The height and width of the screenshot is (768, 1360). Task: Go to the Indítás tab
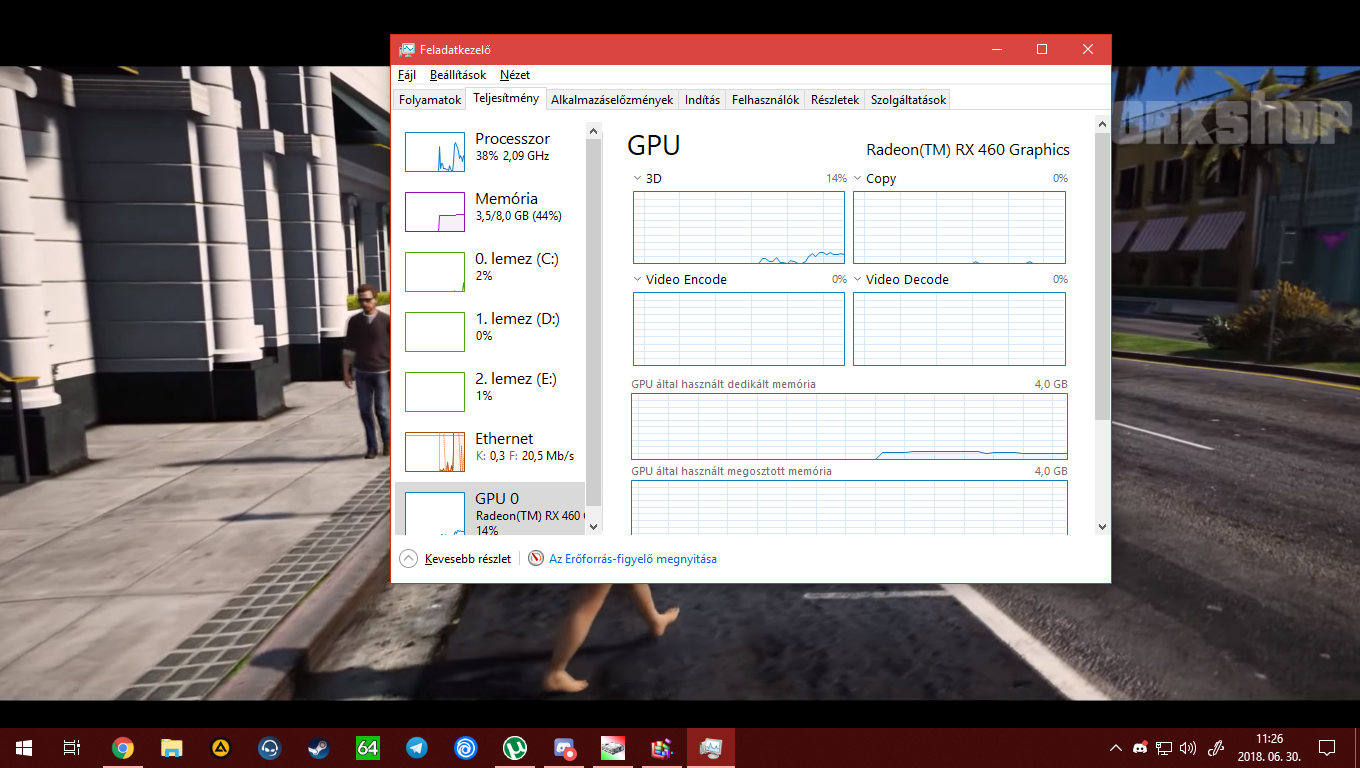(702, 100)
